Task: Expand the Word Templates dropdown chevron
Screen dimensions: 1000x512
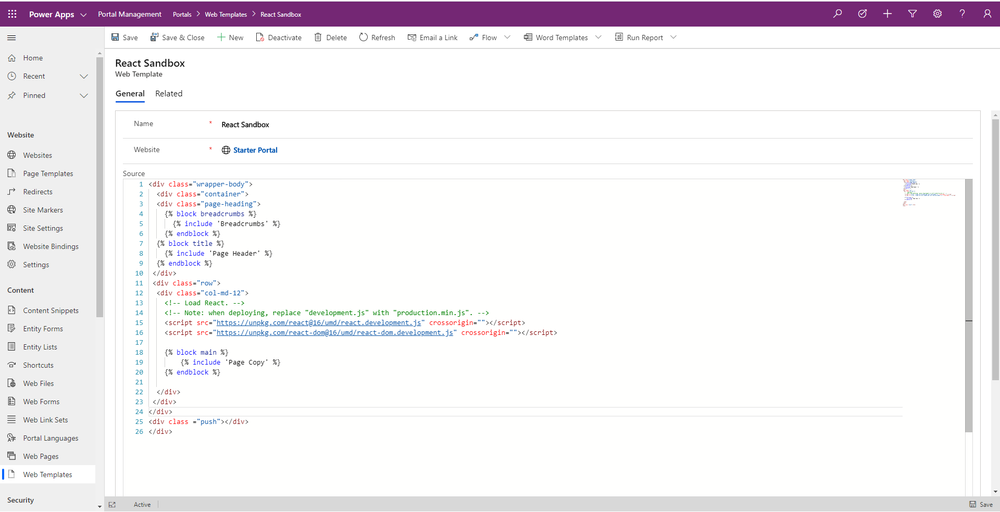Action: pos(598,38)
